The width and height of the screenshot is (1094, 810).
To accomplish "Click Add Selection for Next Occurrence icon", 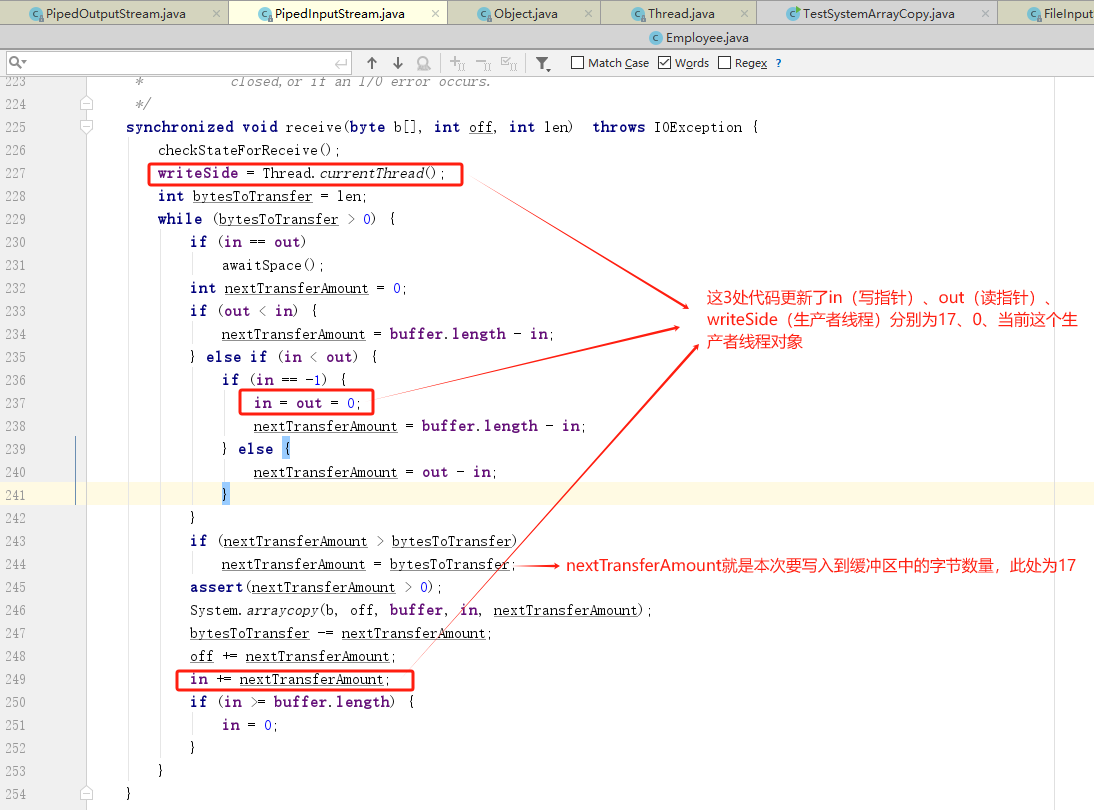I will point(458,63).
